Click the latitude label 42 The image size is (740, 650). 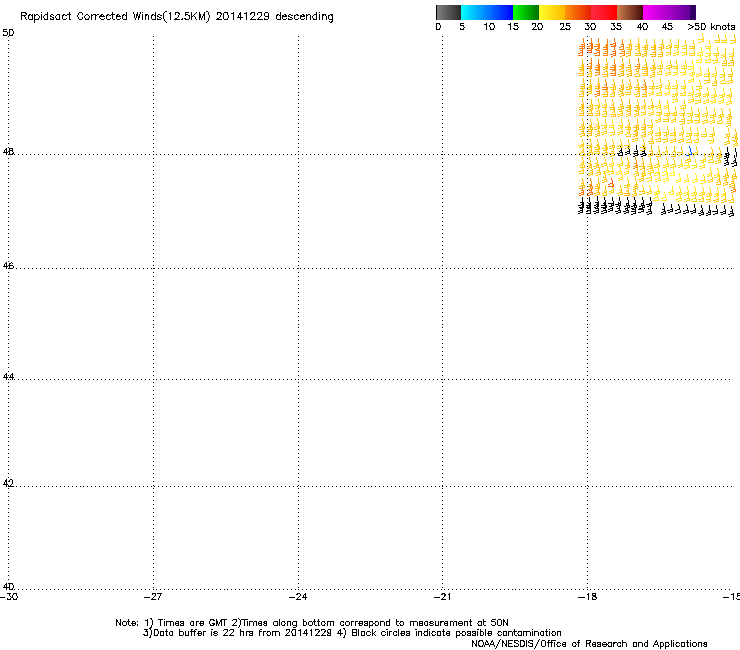tap(8, 483)
